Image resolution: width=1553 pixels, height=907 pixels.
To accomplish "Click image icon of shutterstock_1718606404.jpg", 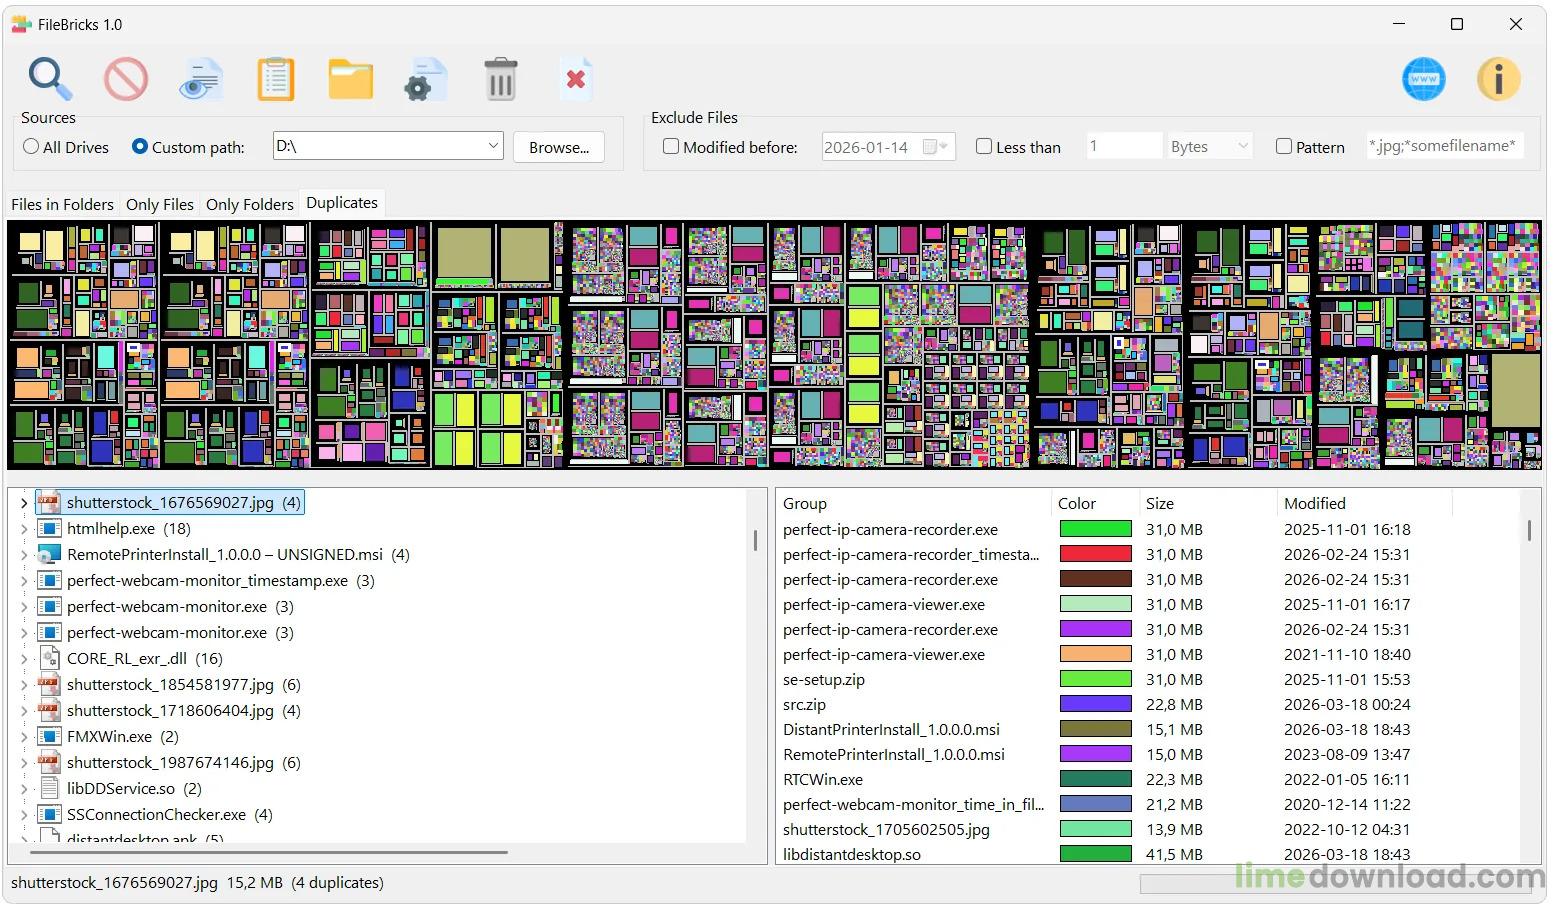I will (x=49, y=710).
